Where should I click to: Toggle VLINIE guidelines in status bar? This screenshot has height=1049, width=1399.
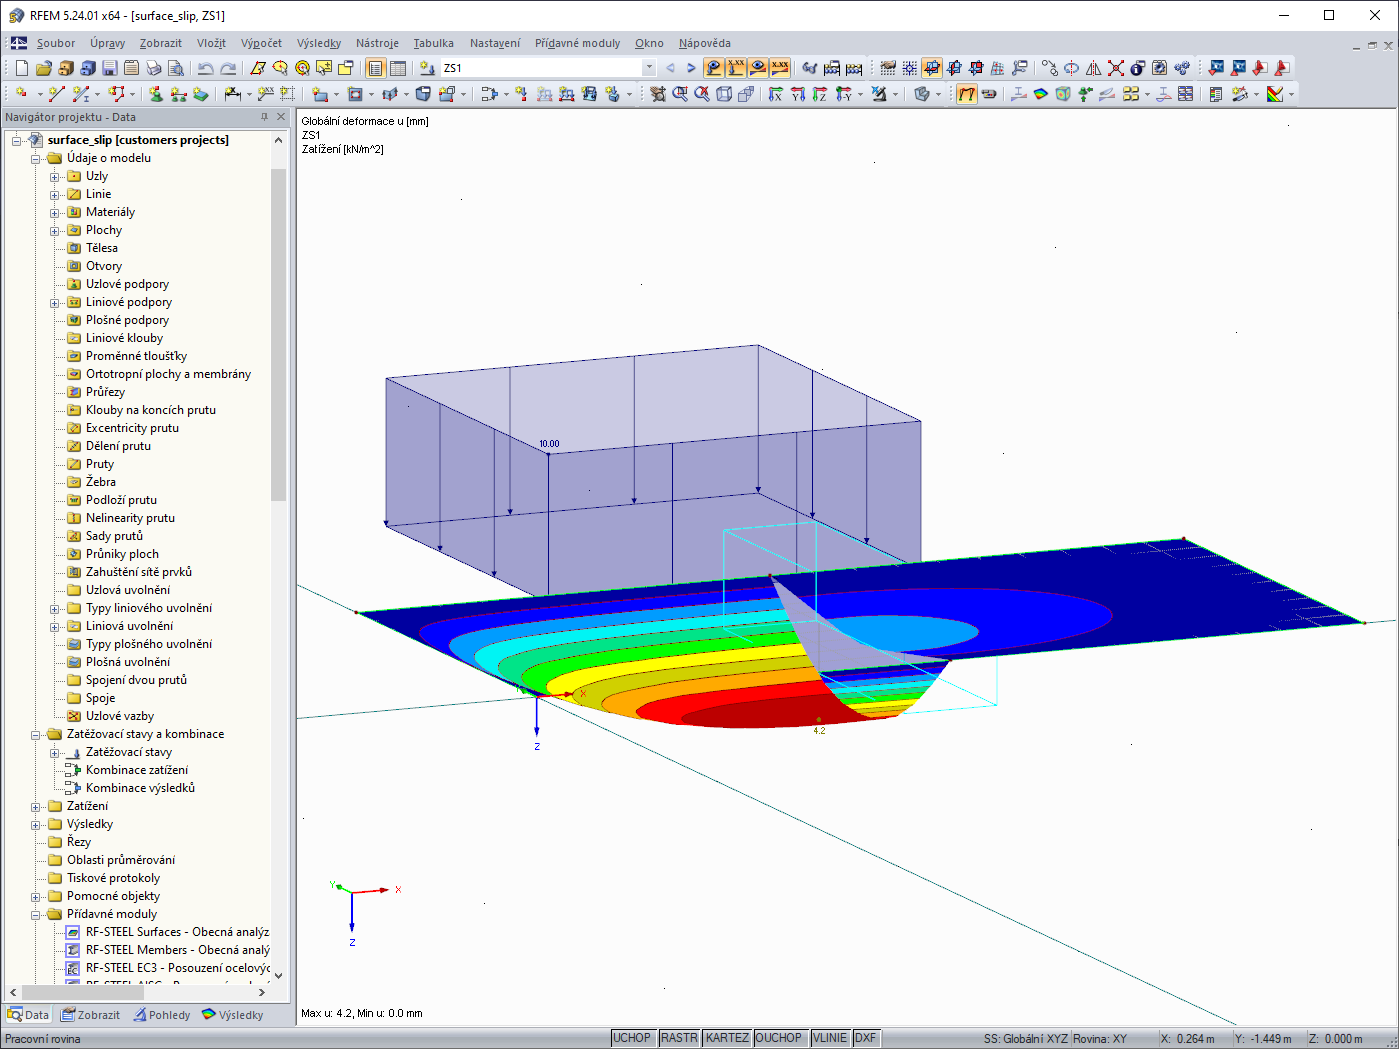[830, 1038]
